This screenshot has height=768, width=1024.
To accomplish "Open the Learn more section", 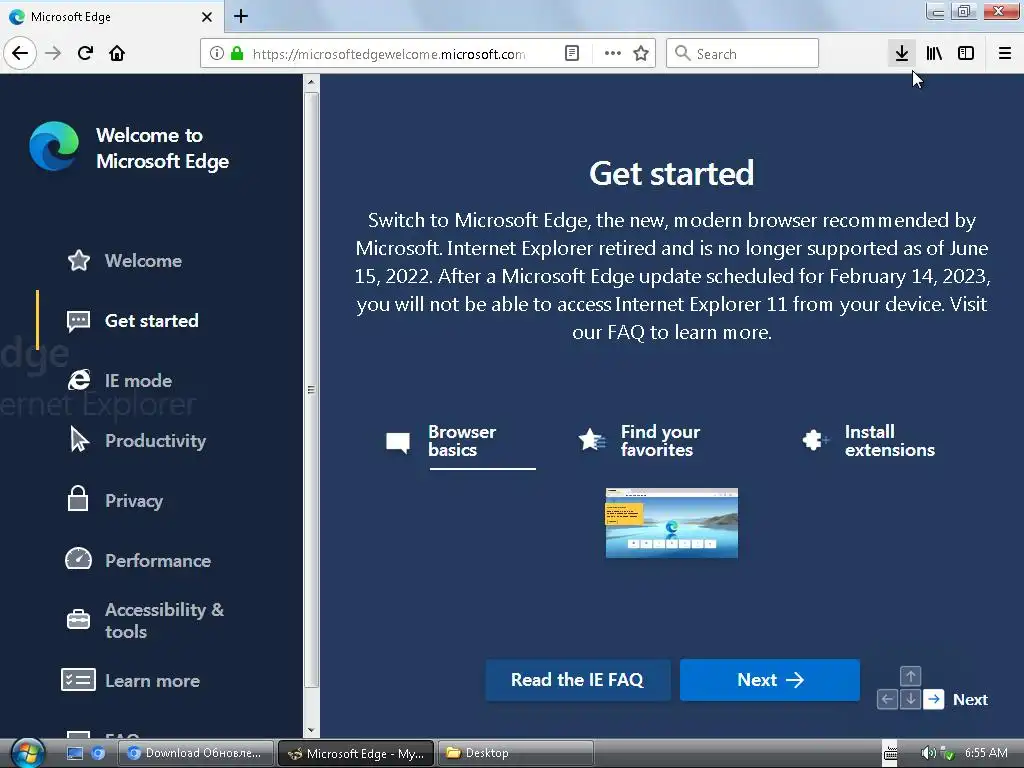I will (x=152, y=680).
